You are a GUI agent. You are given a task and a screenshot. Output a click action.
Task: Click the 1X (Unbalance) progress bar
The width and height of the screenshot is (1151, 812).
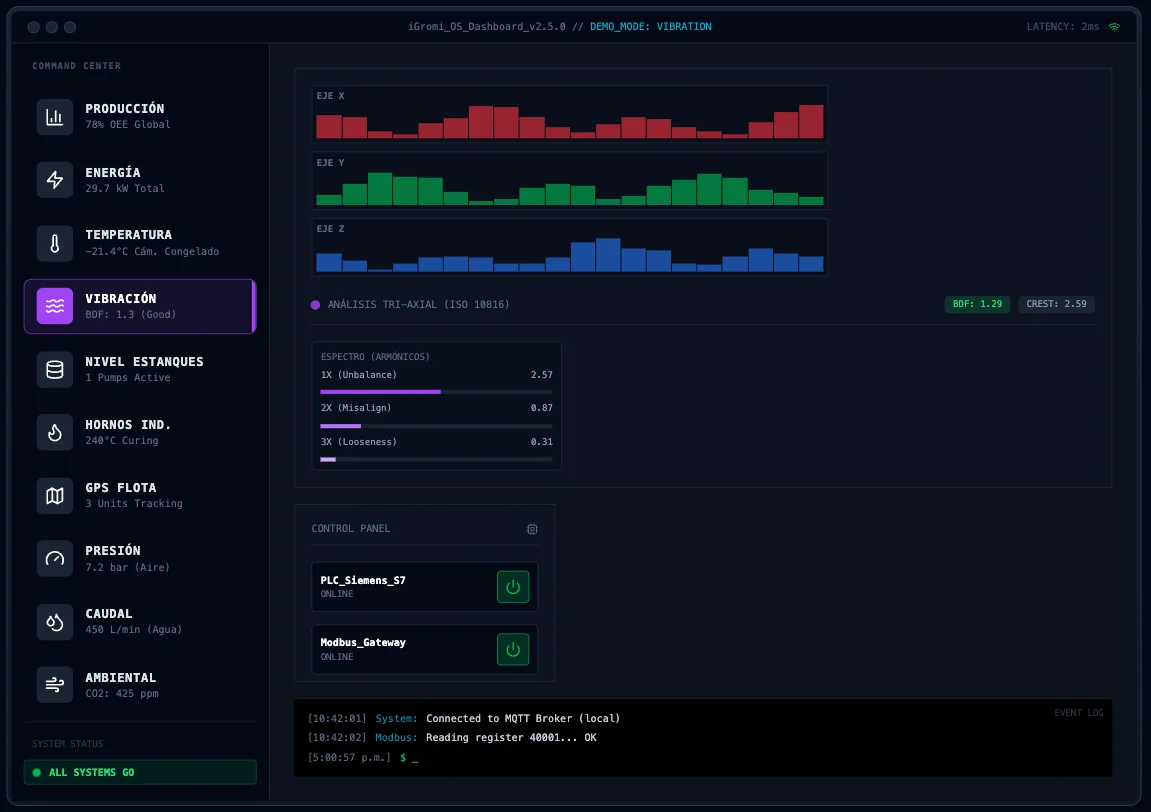coord(436,392)
